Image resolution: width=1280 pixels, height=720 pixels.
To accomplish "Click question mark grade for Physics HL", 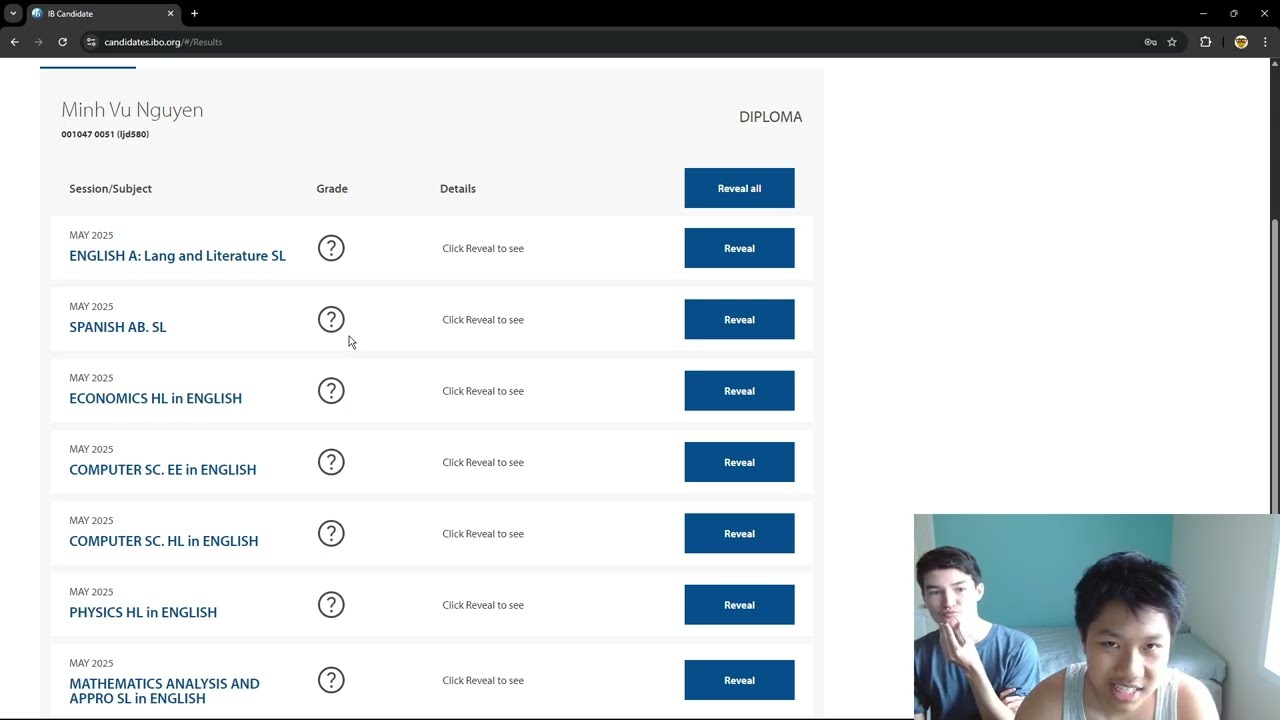I will pos(331,605).
